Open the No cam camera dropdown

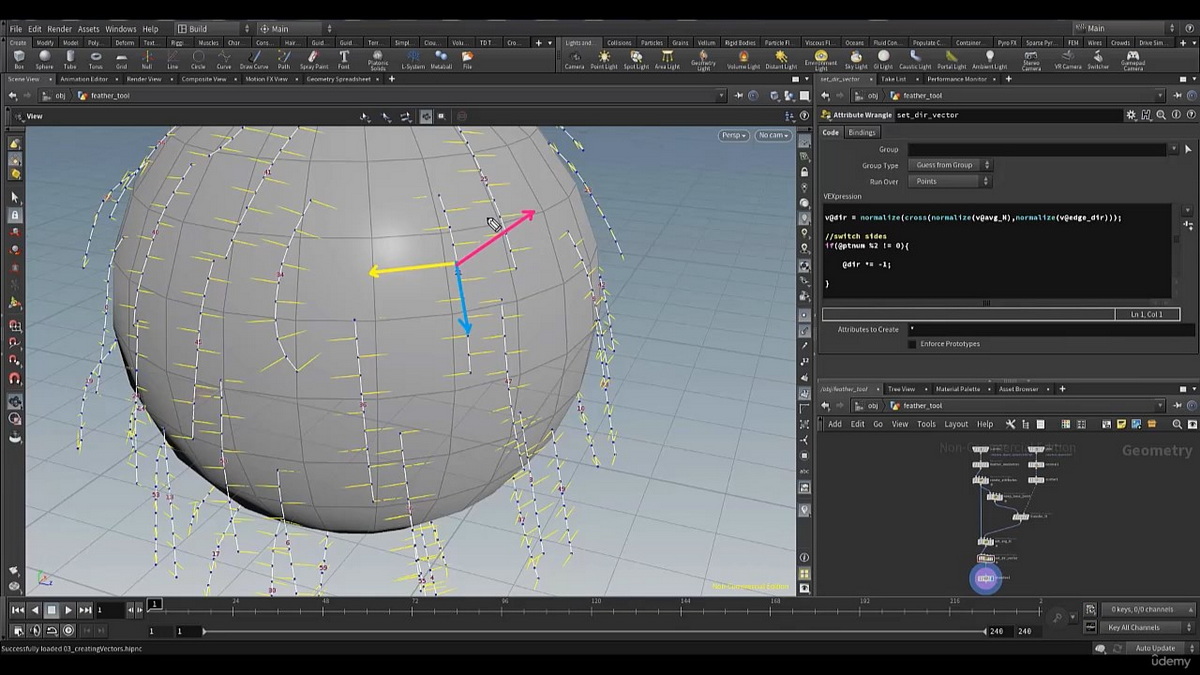tap(772, 135)
